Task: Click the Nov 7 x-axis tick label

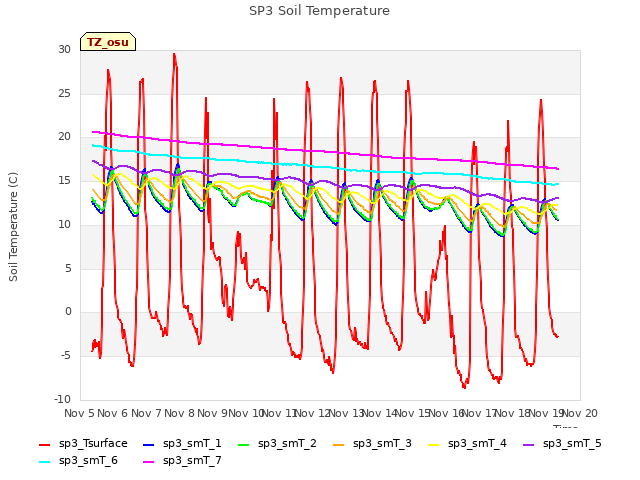Action: 146,413
